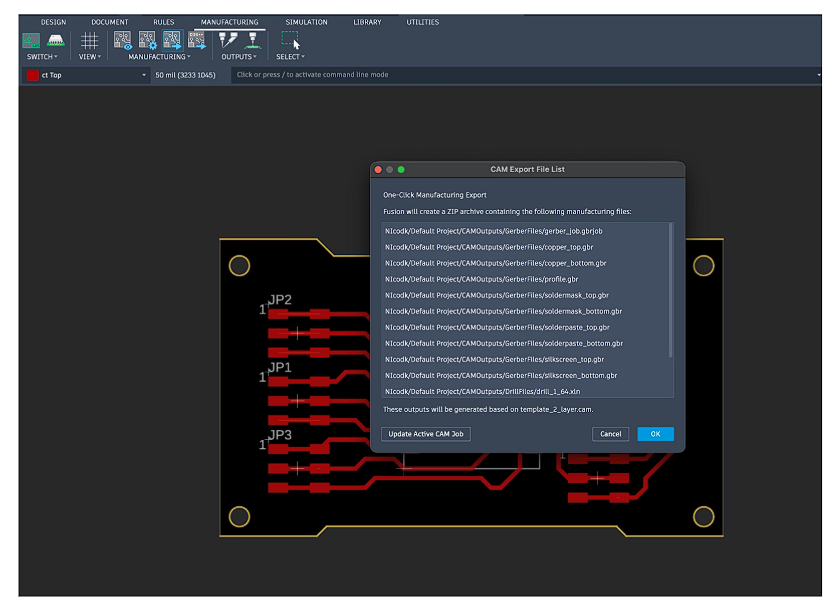
Task: Expand the SWITCH dropdown
Action: [x=42, y=57]
